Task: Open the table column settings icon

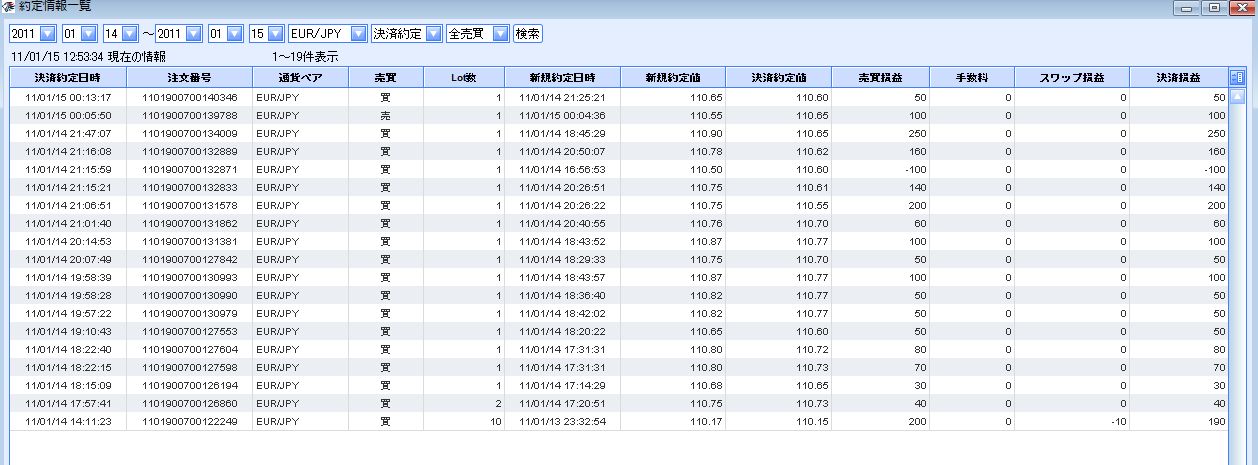Action: tap(1236, 77)
